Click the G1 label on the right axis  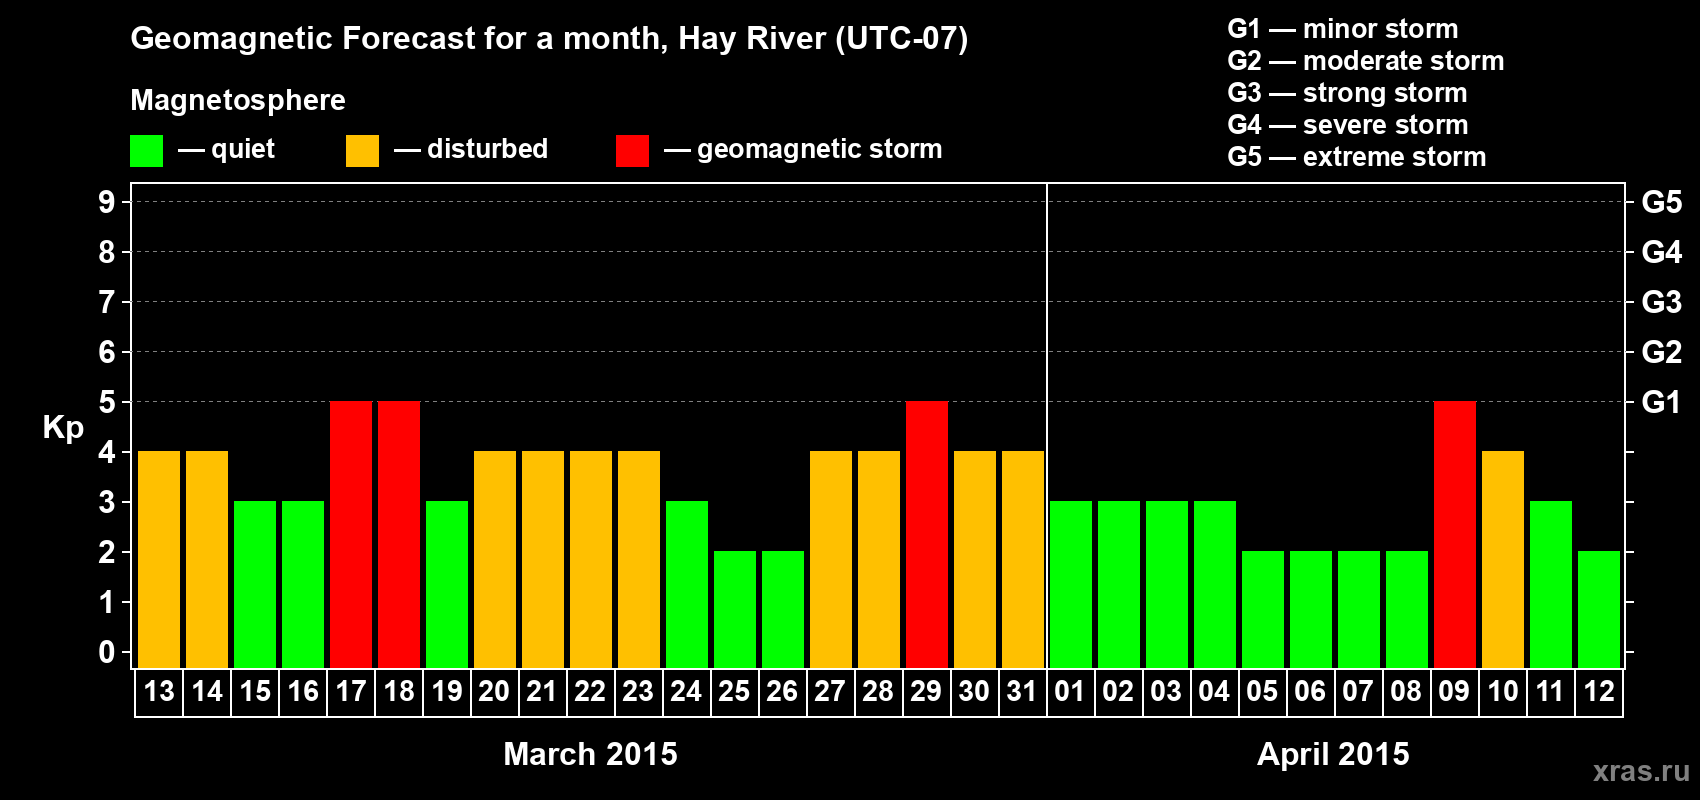pyautogui.click(x=1661, y=402)
